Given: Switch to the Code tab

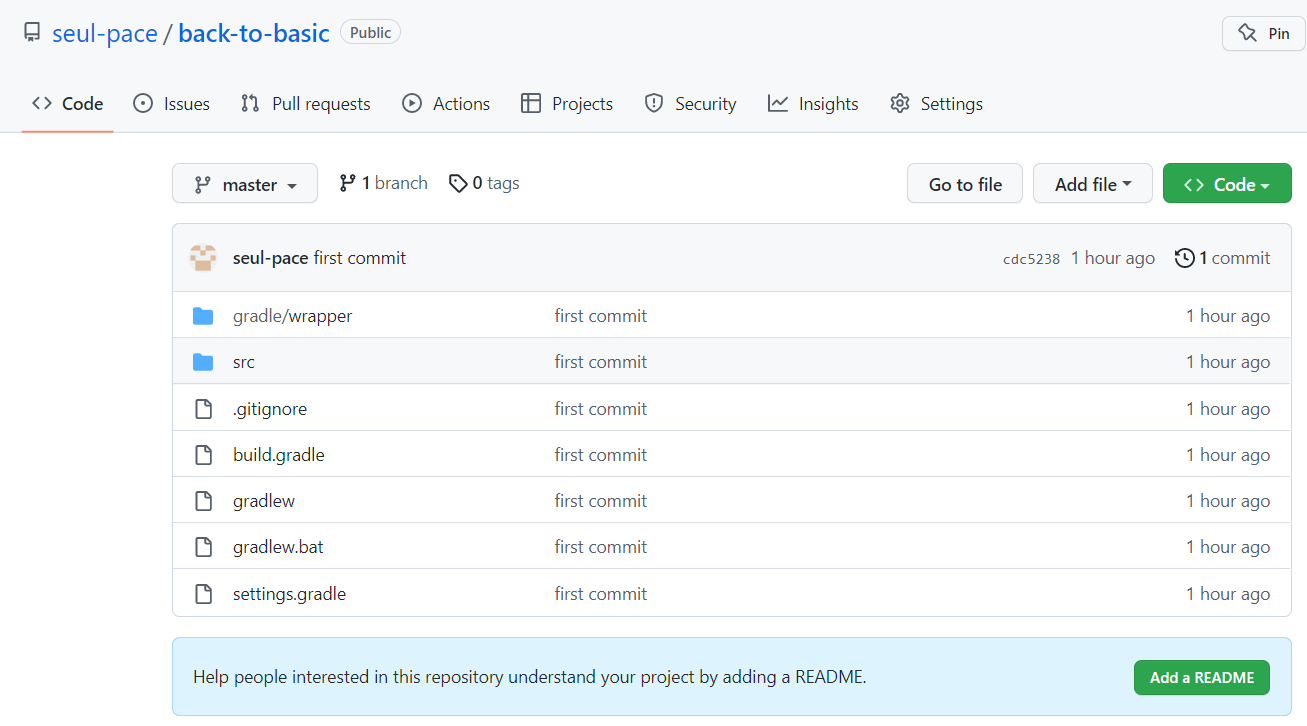Looking at the screenshot, I should pos(68,103).
